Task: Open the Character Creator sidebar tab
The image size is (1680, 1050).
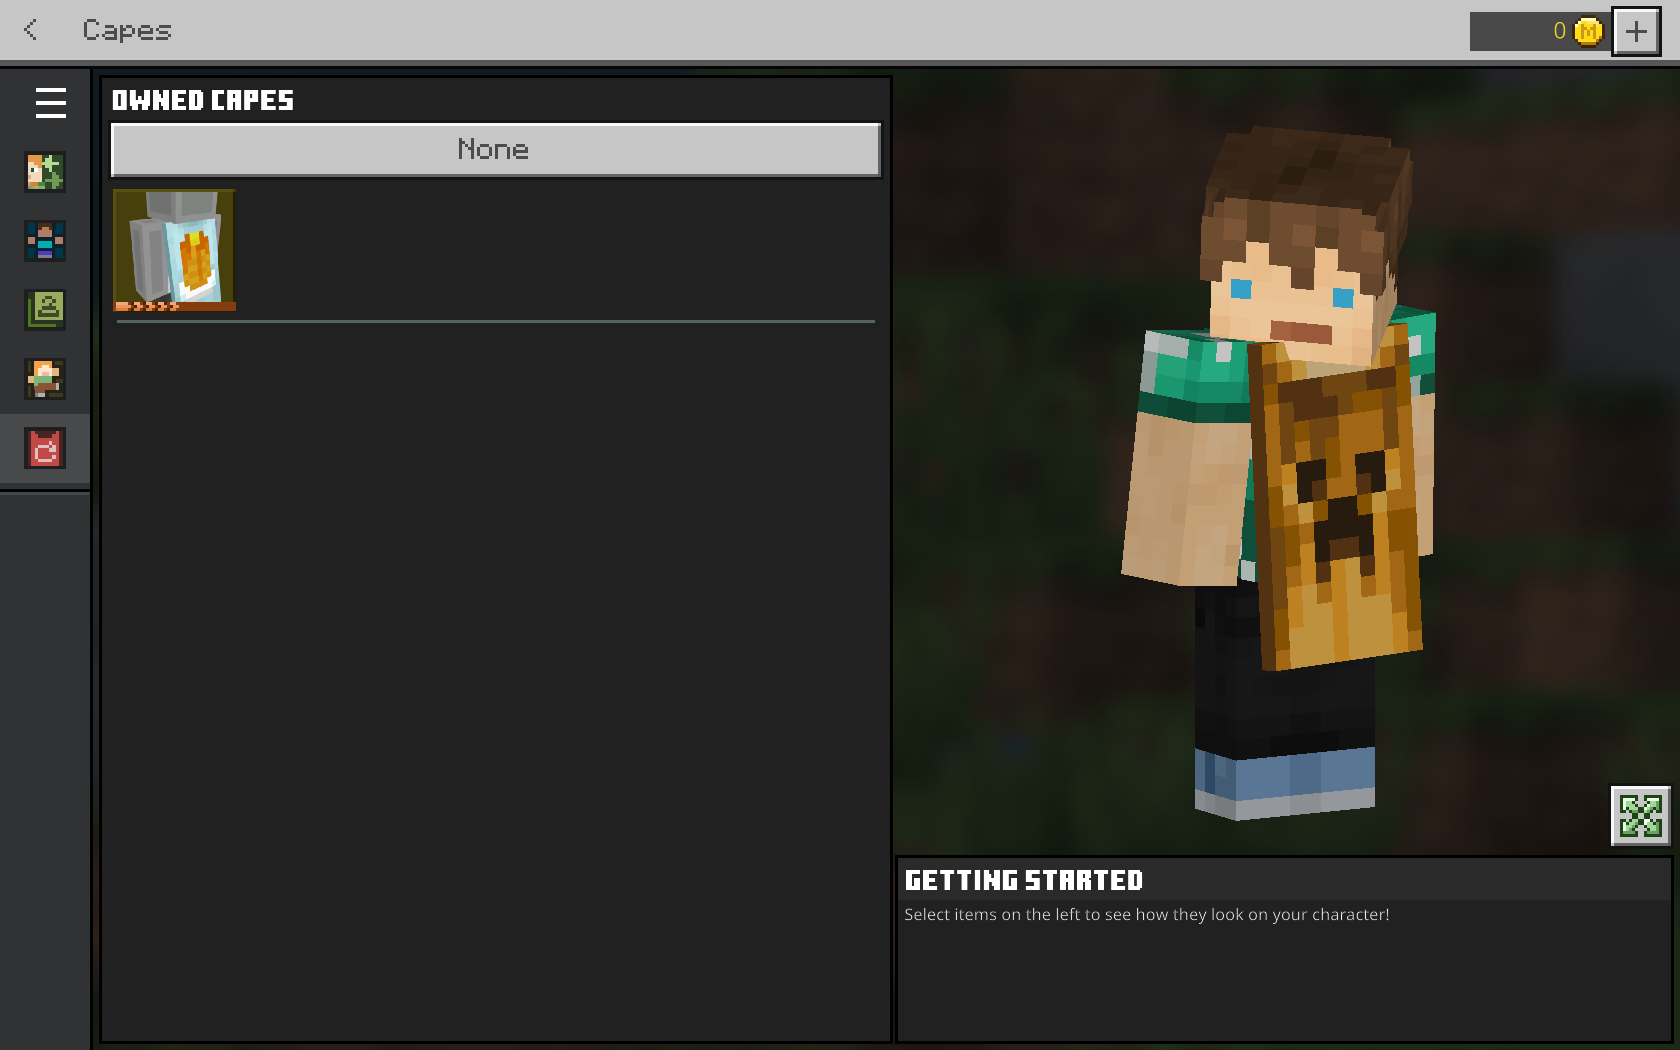Action: (45, 172)
